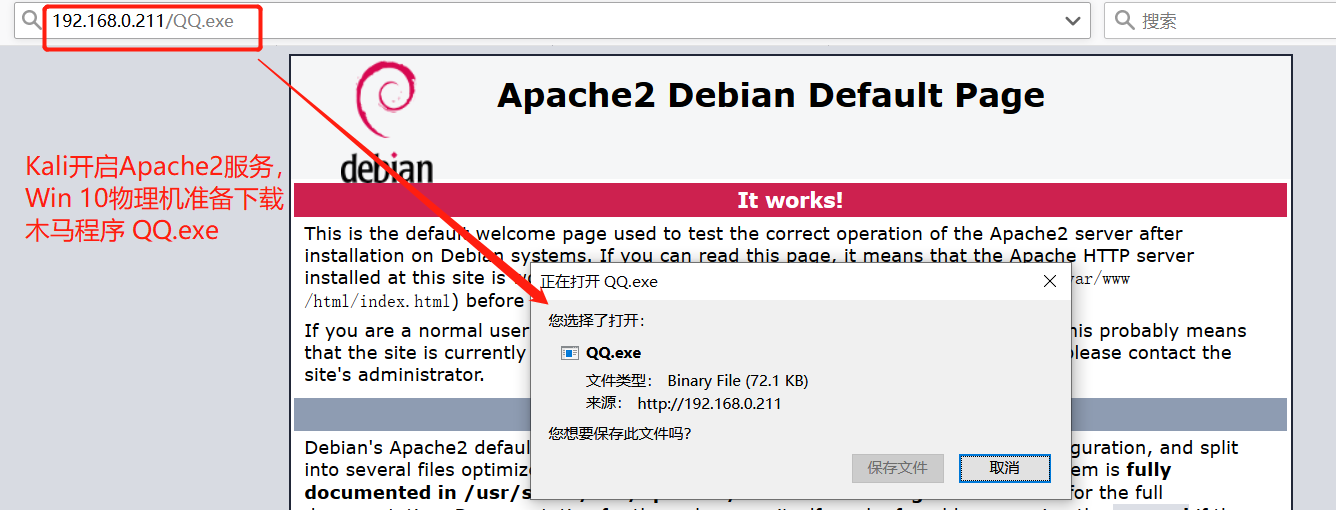Image resolution: width=1336 pixels, height=510 pixels.
Task: Click the 您想要保存此文件吗? prompt text
Action: [x=620, y=433]
